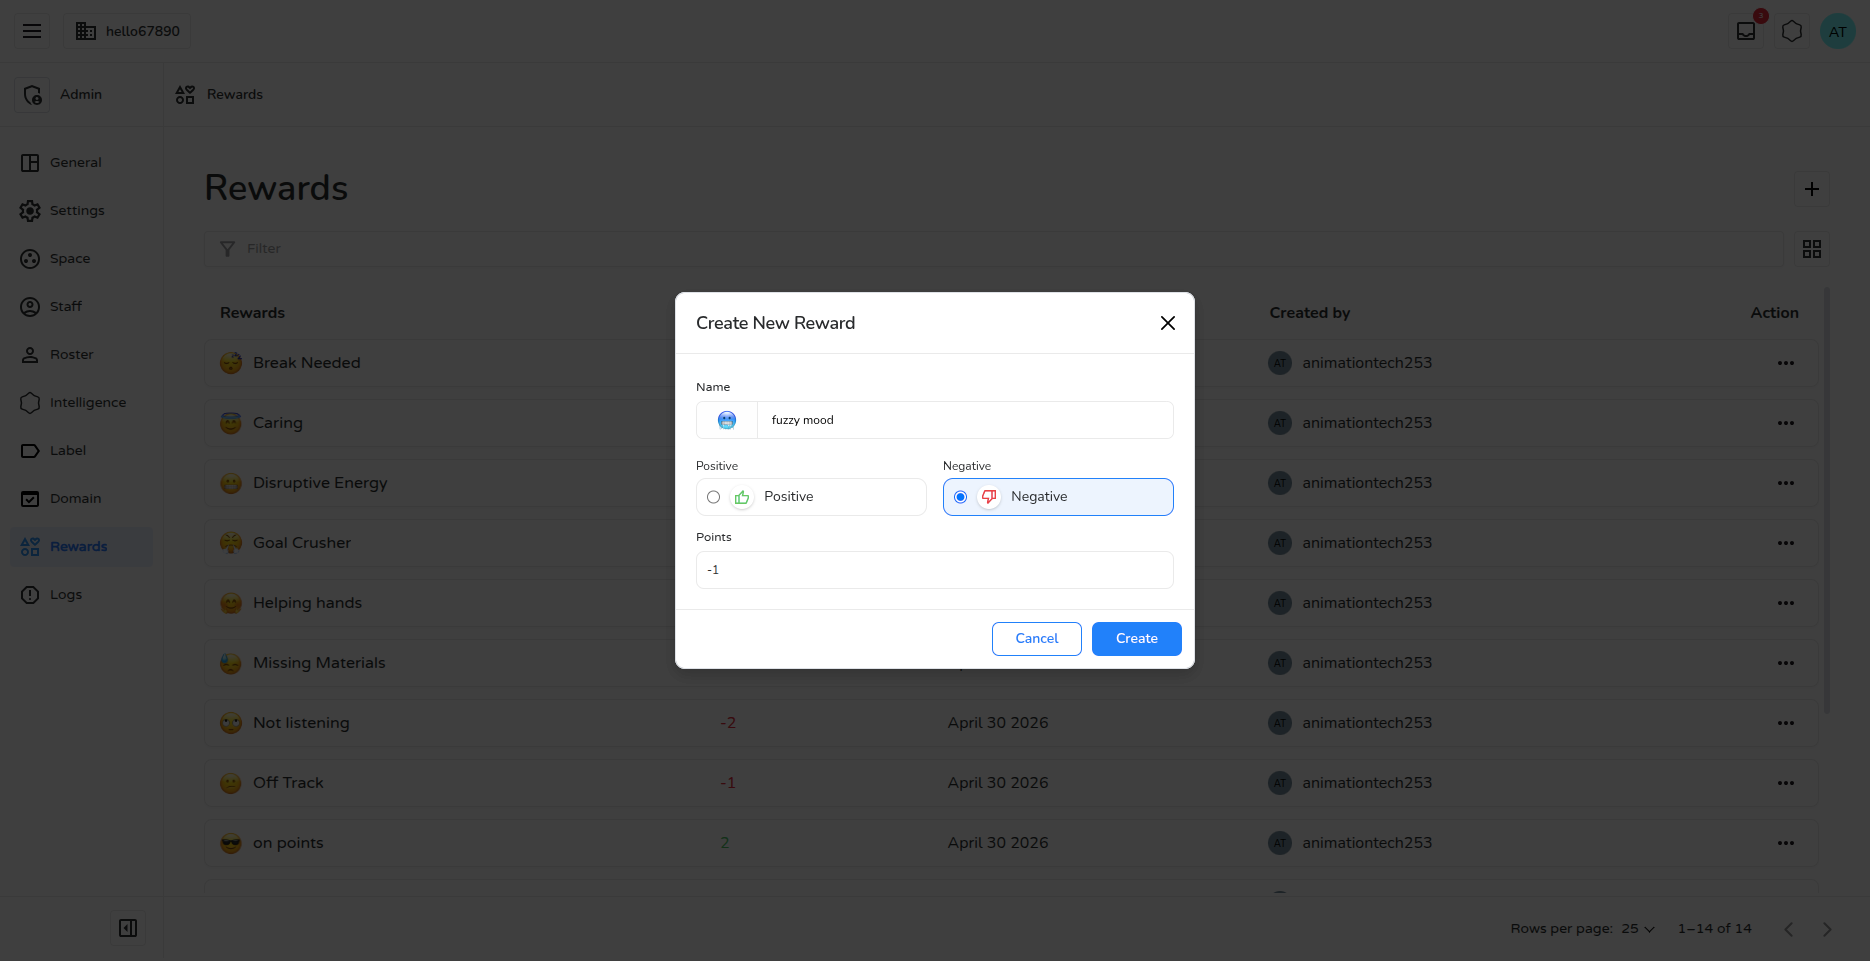Click the Cancel button
Viewport: 1870px width, 961px height.
1037,639
